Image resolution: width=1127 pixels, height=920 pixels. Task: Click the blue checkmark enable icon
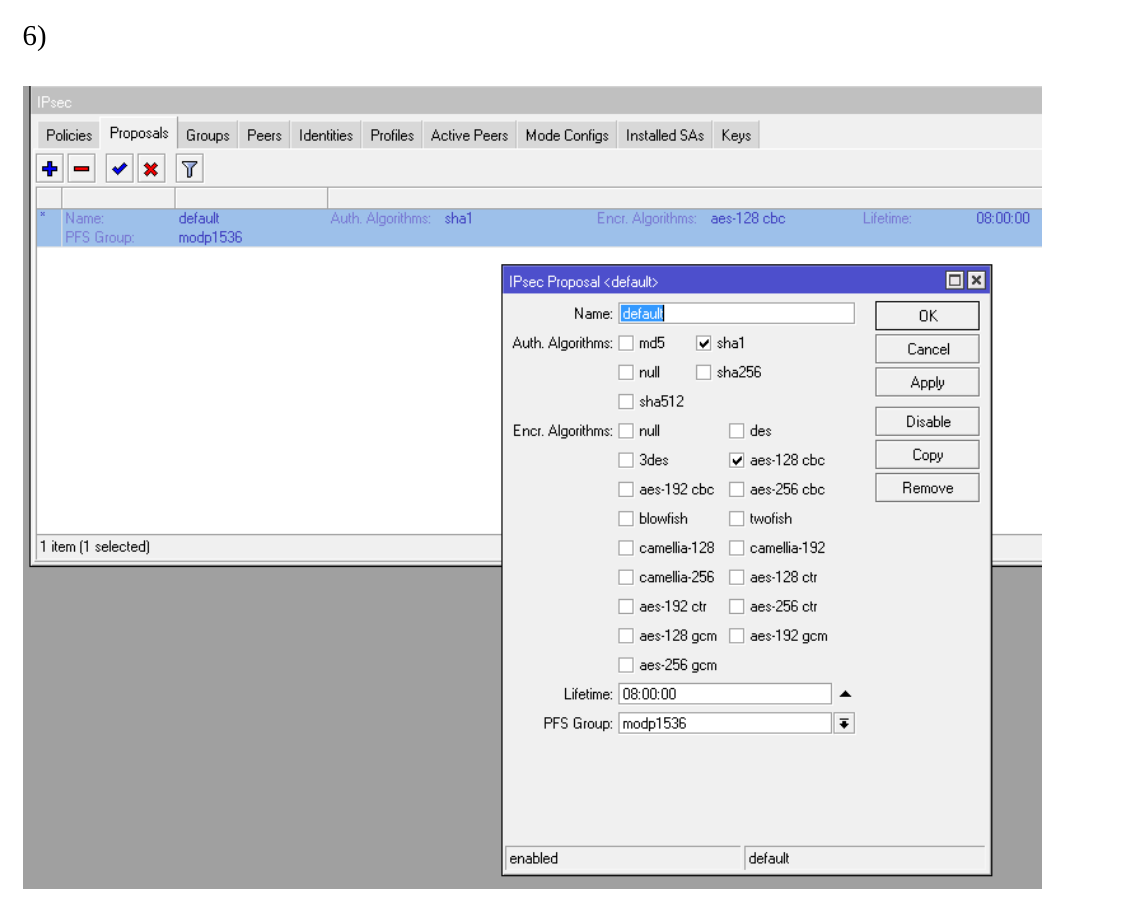[x=120, y=169]
